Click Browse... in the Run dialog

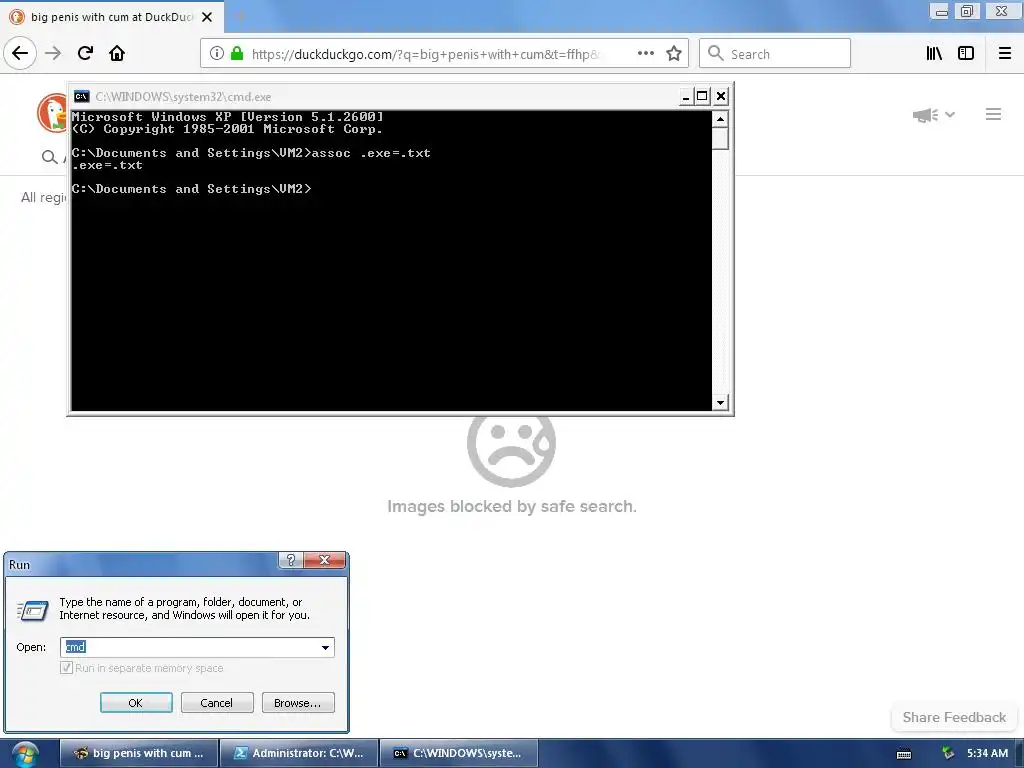pyautogui.click(x=298, y=703)
